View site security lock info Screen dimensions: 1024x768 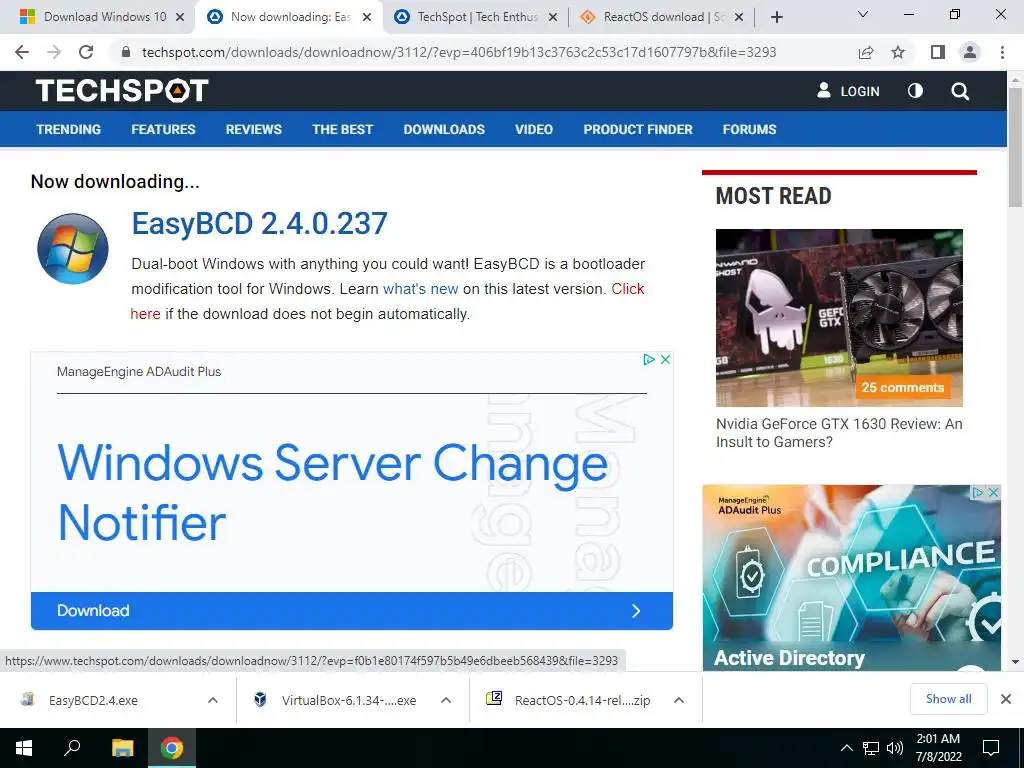coord(126,52)
